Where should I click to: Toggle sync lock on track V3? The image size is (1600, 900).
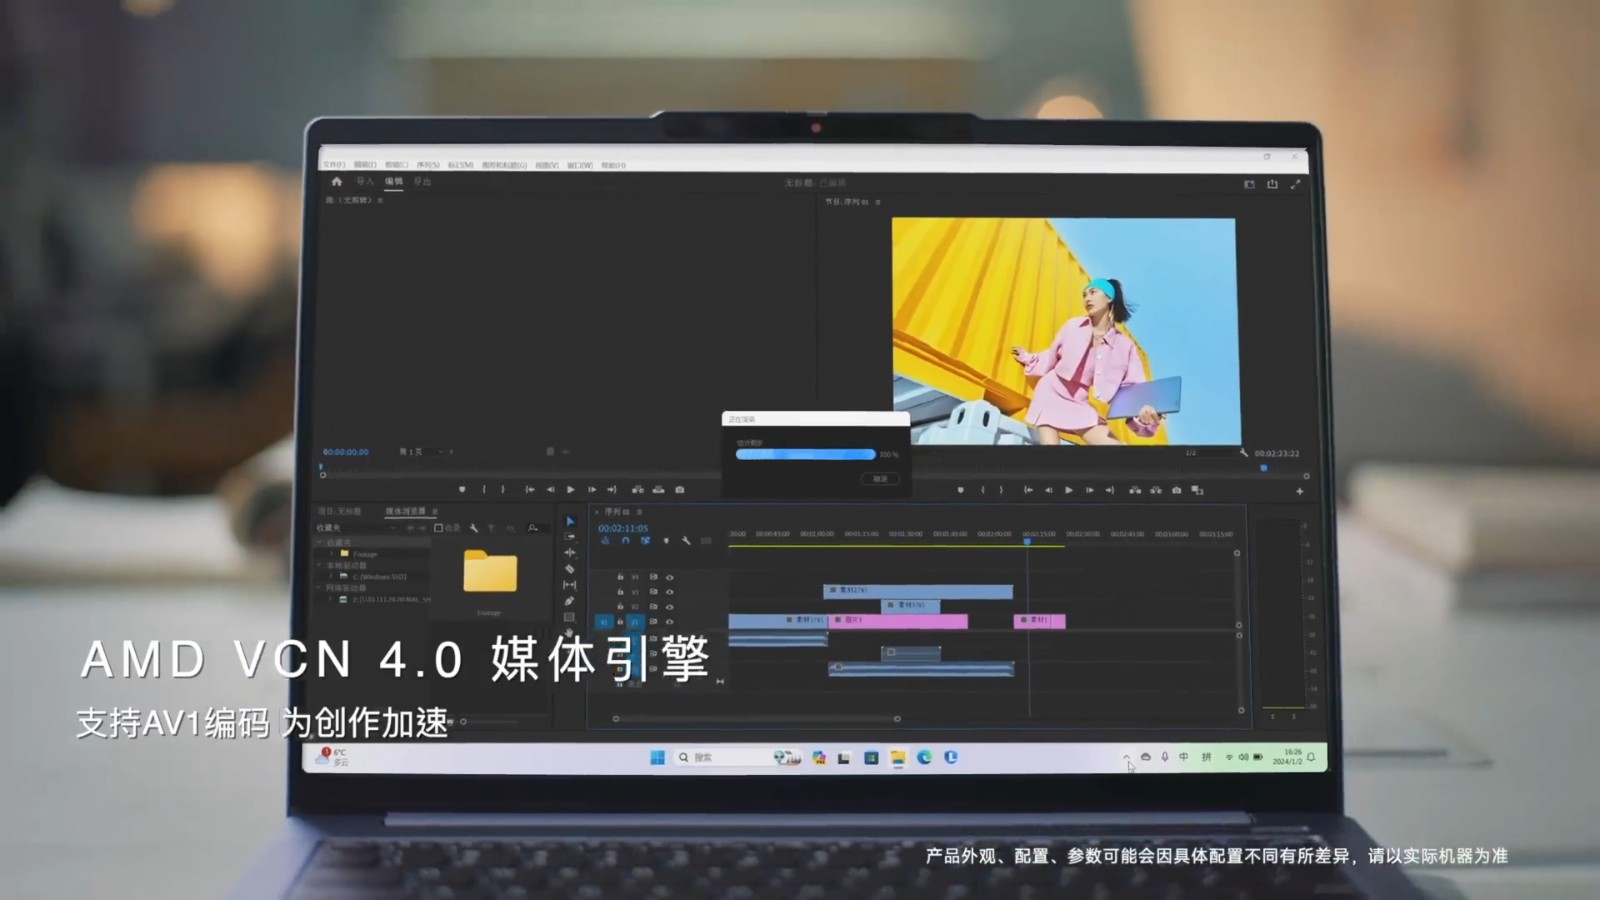[654, 592]
